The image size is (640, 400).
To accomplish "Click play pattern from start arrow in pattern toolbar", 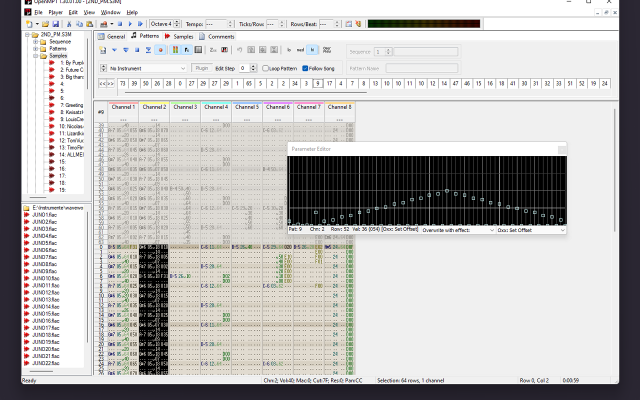I will pyautogui.click(x=114, y=50).
